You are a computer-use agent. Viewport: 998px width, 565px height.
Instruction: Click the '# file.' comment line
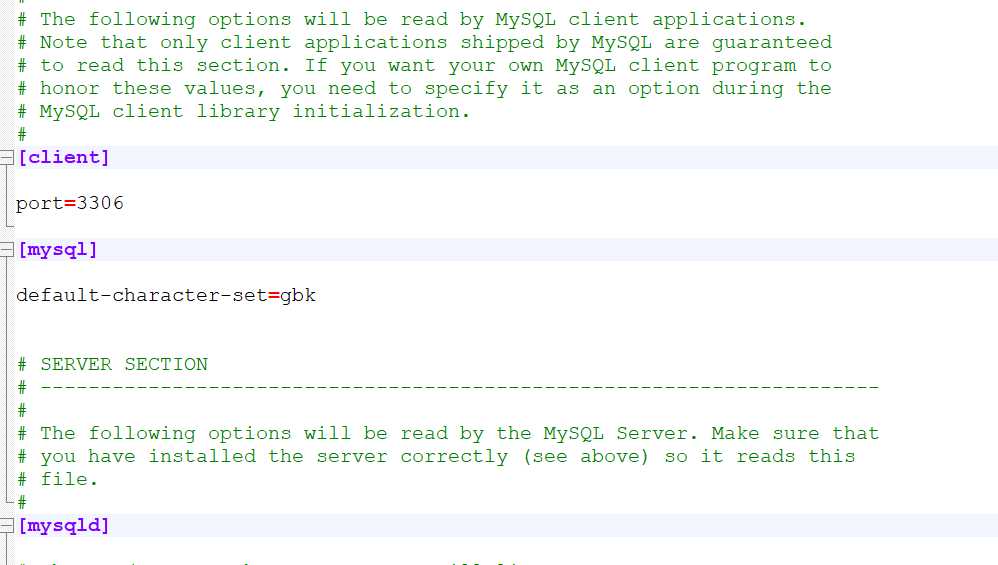point(57,479)
